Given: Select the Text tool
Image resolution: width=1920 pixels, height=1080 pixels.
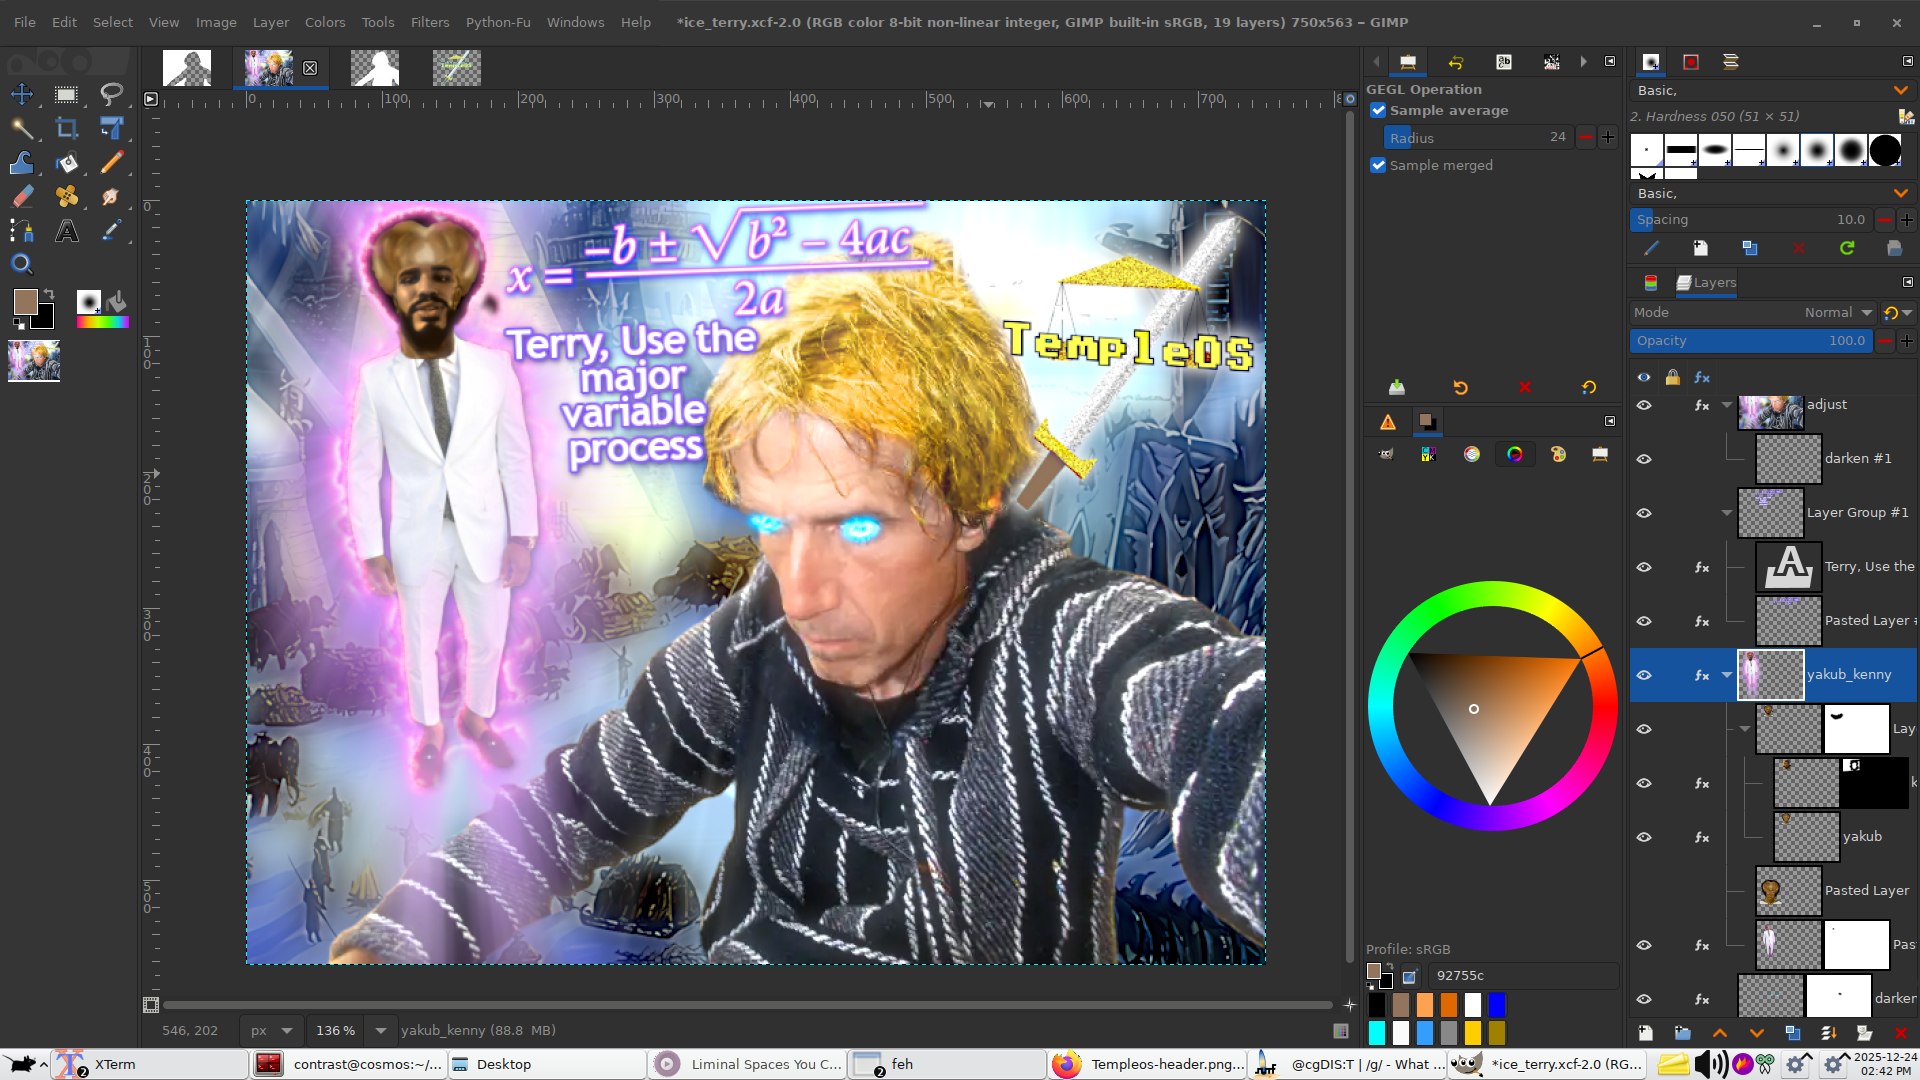Looking at the screenshot, I should coord(67,232).
